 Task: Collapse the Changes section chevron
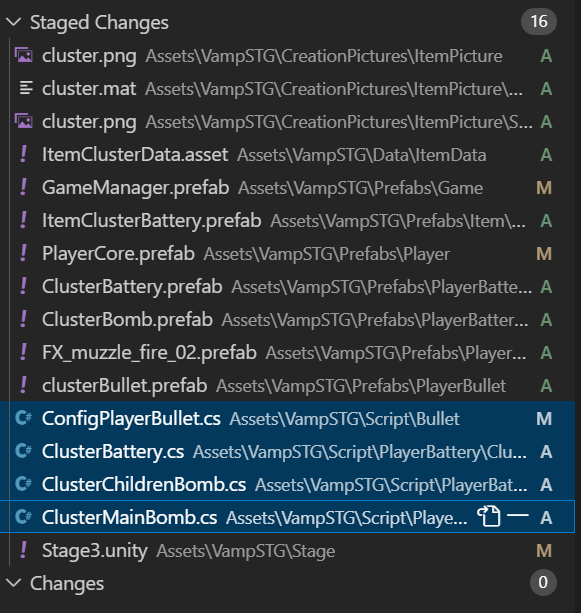tap(14, 583)
